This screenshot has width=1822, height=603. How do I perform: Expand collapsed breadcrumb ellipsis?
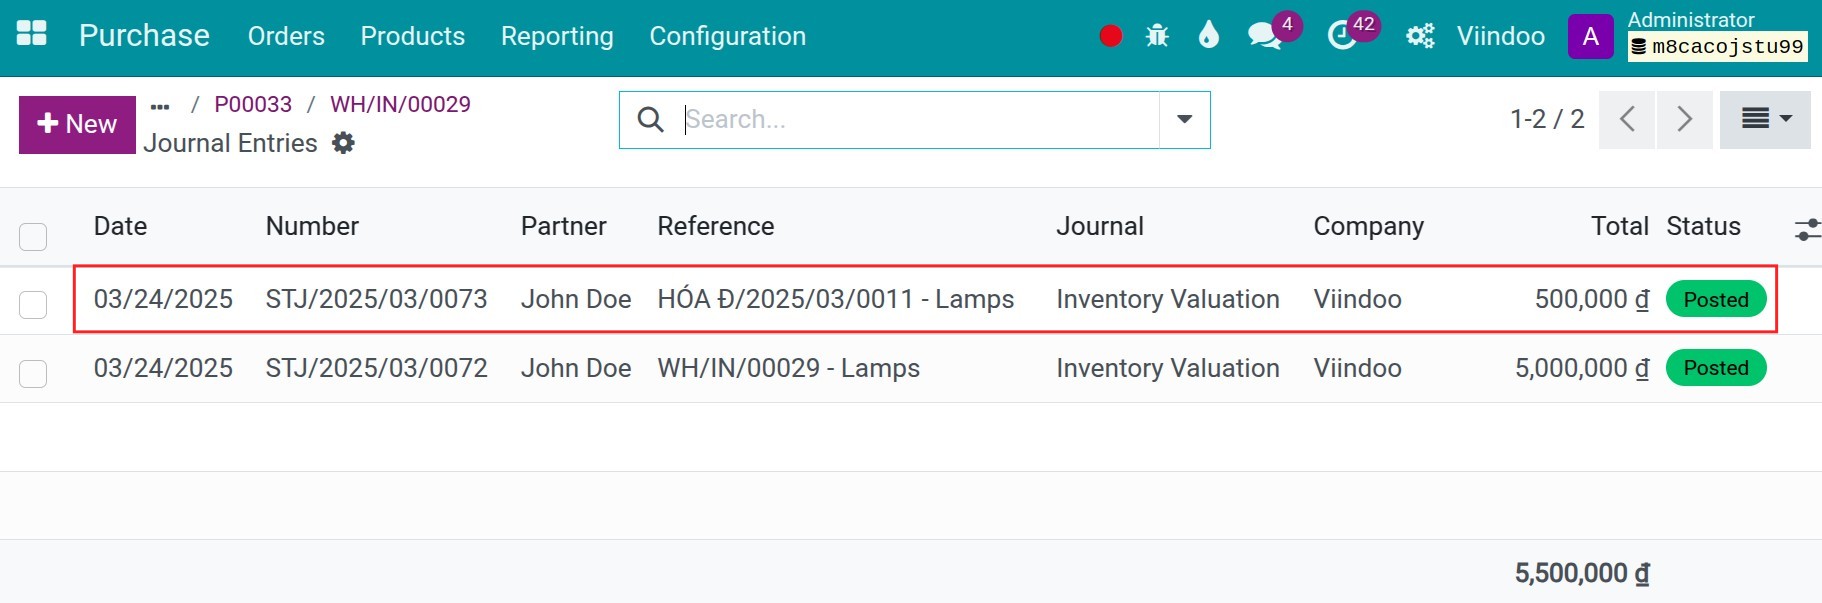click(160, 105)
